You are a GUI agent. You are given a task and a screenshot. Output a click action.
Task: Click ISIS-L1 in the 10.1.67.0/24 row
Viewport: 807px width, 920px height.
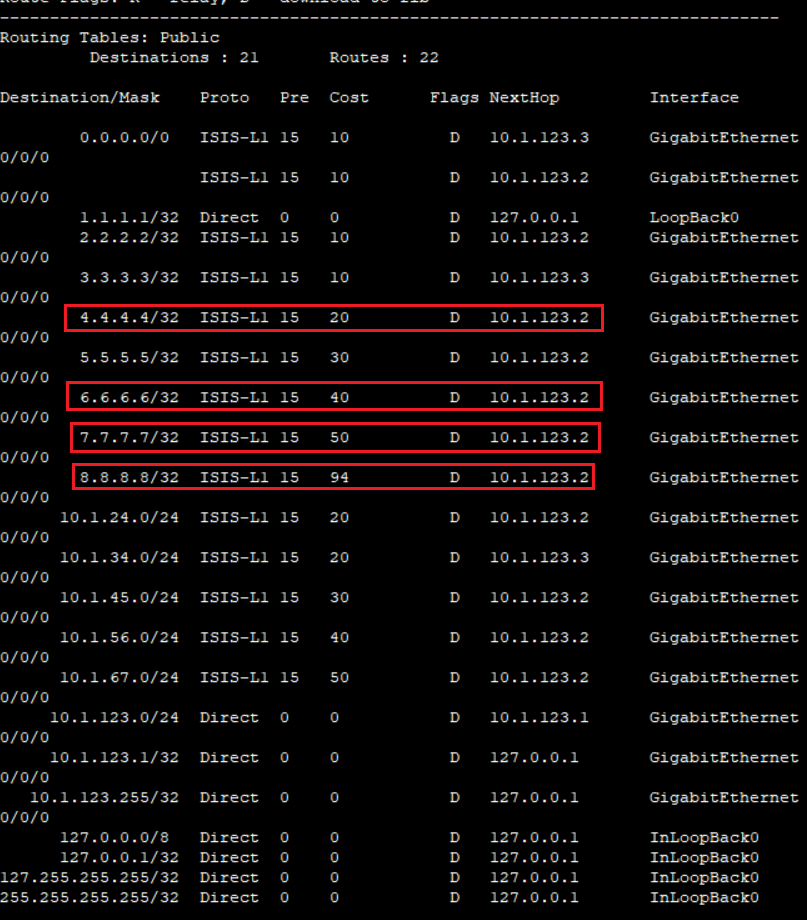click(234, 677)
